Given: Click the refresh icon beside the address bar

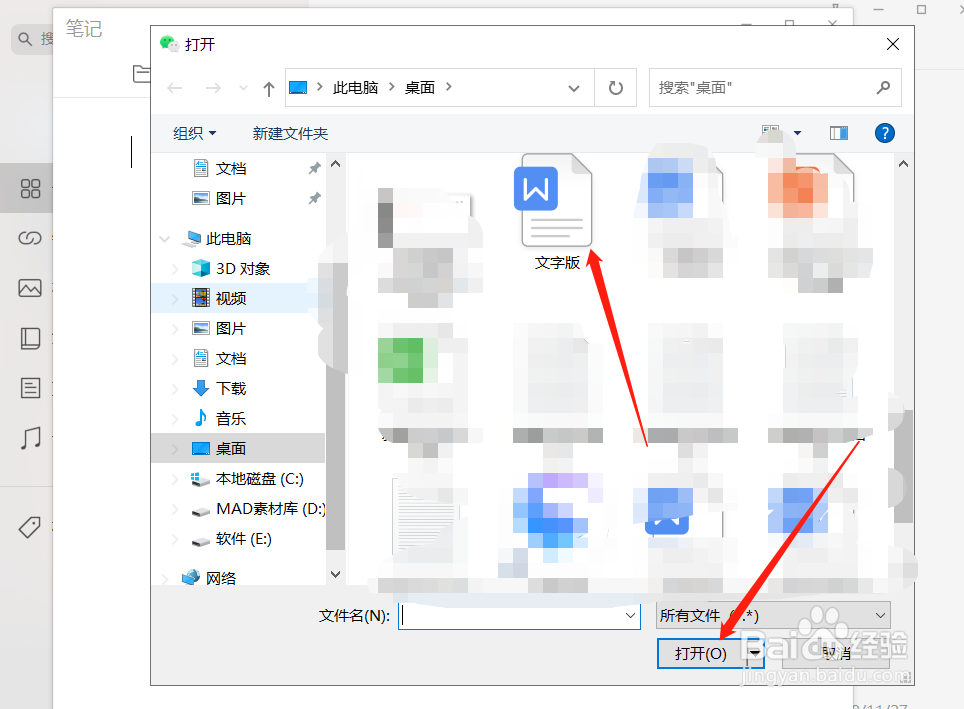Looking at the screenshot, I should [x=614, y=87].
